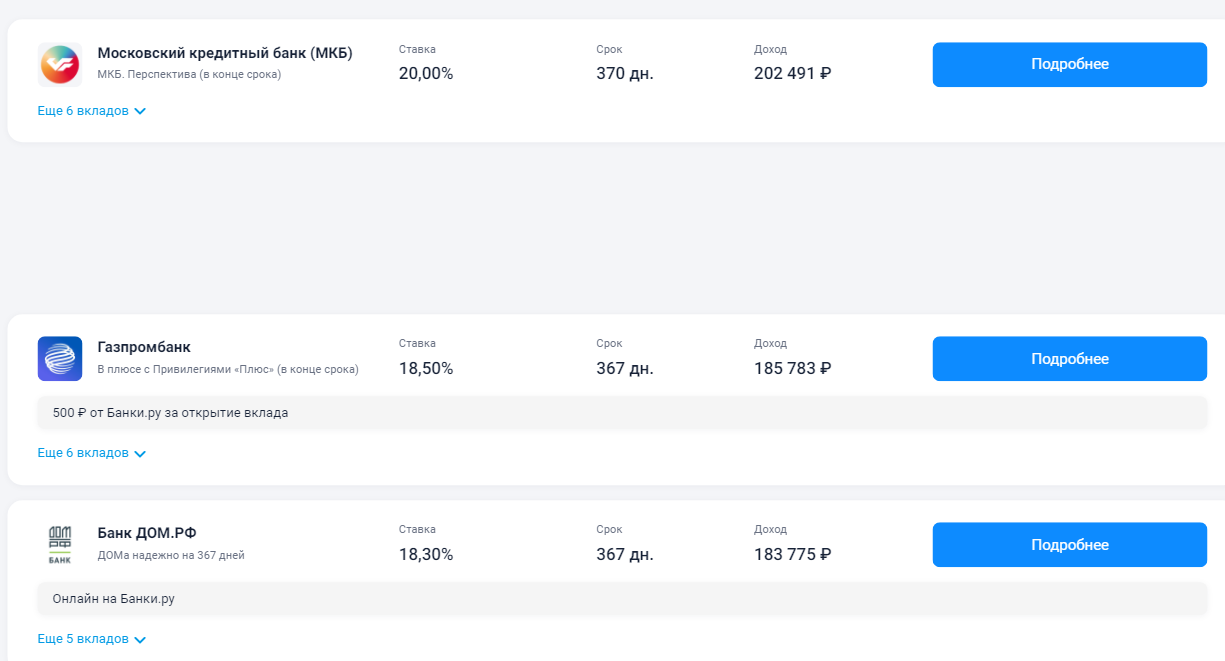Click the 'Онлайн на Банки.ру' banner

[x=622, y=599]
